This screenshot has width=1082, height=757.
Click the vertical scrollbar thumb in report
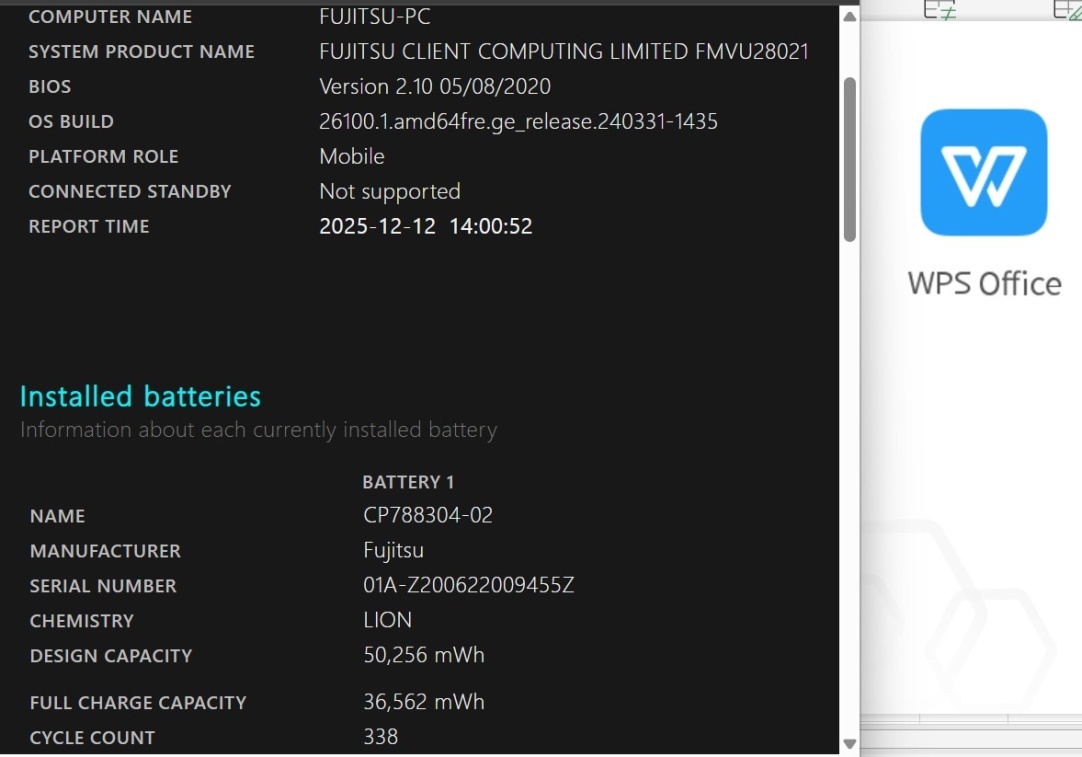click(x=850, y=159)
